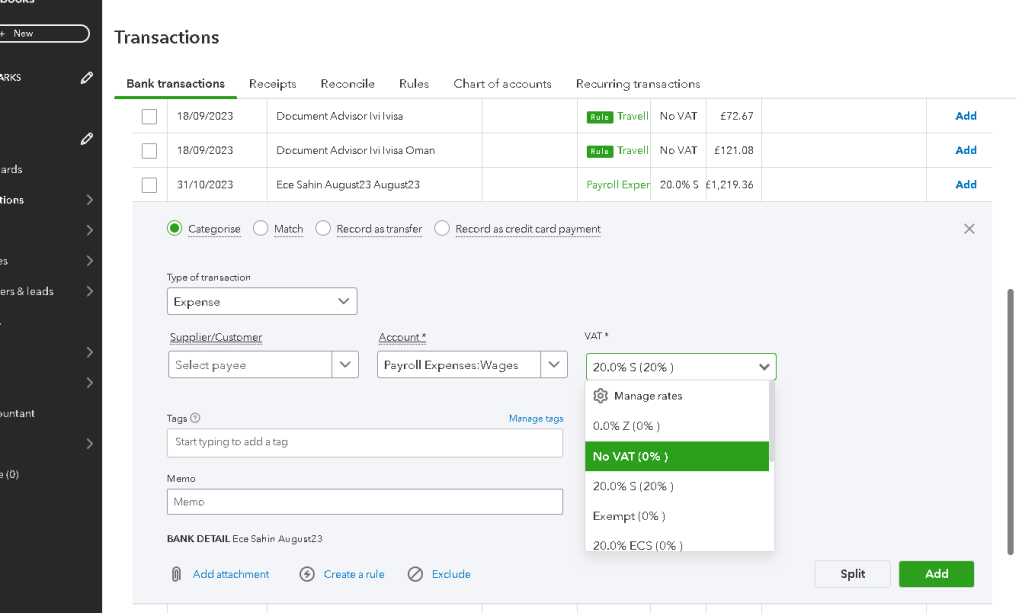Expand the sidebar chevron below 'ountant'
1022x613 pixels.
[90, 444]
